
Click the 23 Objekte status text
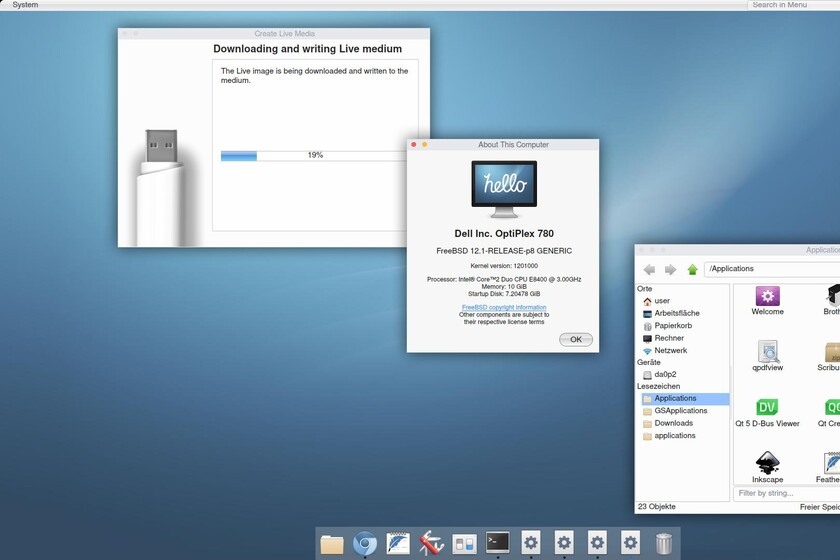[656, 506]
